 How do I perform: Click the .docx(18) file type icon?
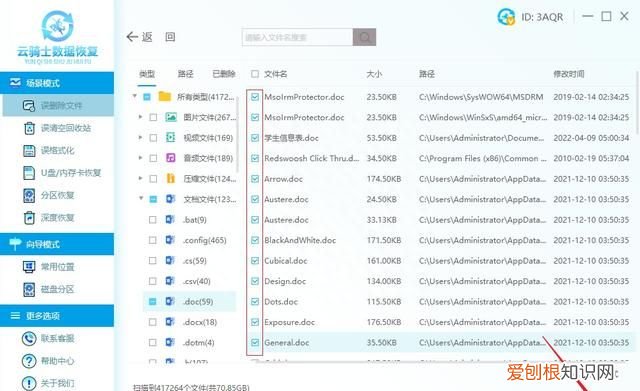pos(170,322)
